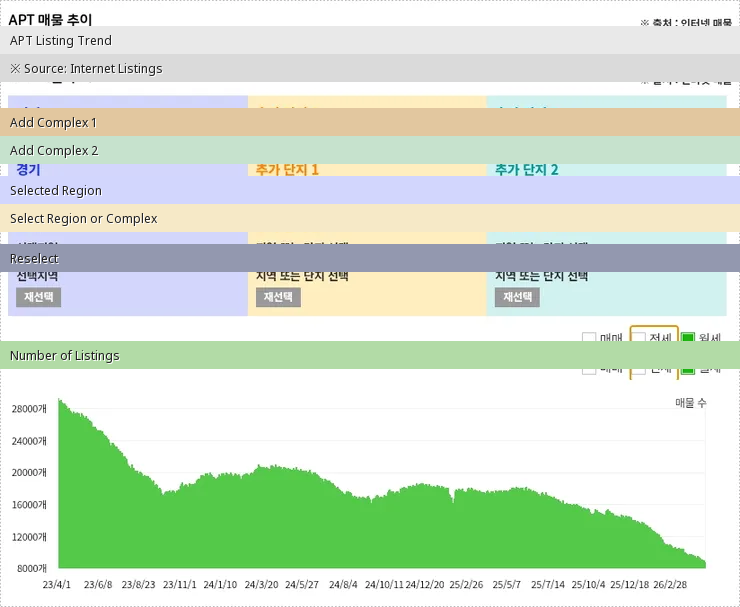Select the 경기 region heading

[29, 170]
